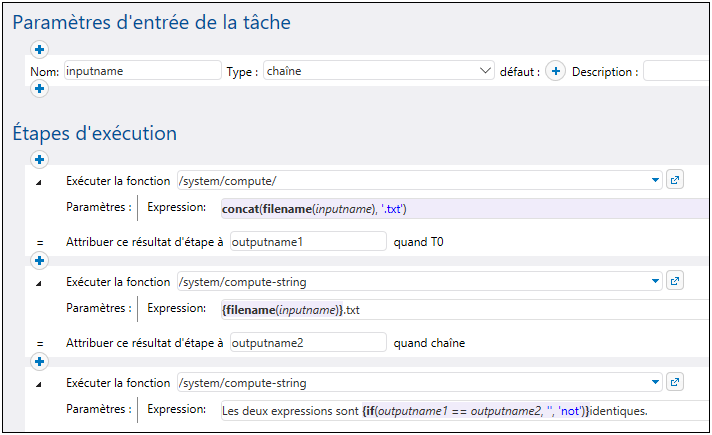Click the concat expression field
Image resolution: width=712 pixels, height=435 pixels.
click(460, 209)
